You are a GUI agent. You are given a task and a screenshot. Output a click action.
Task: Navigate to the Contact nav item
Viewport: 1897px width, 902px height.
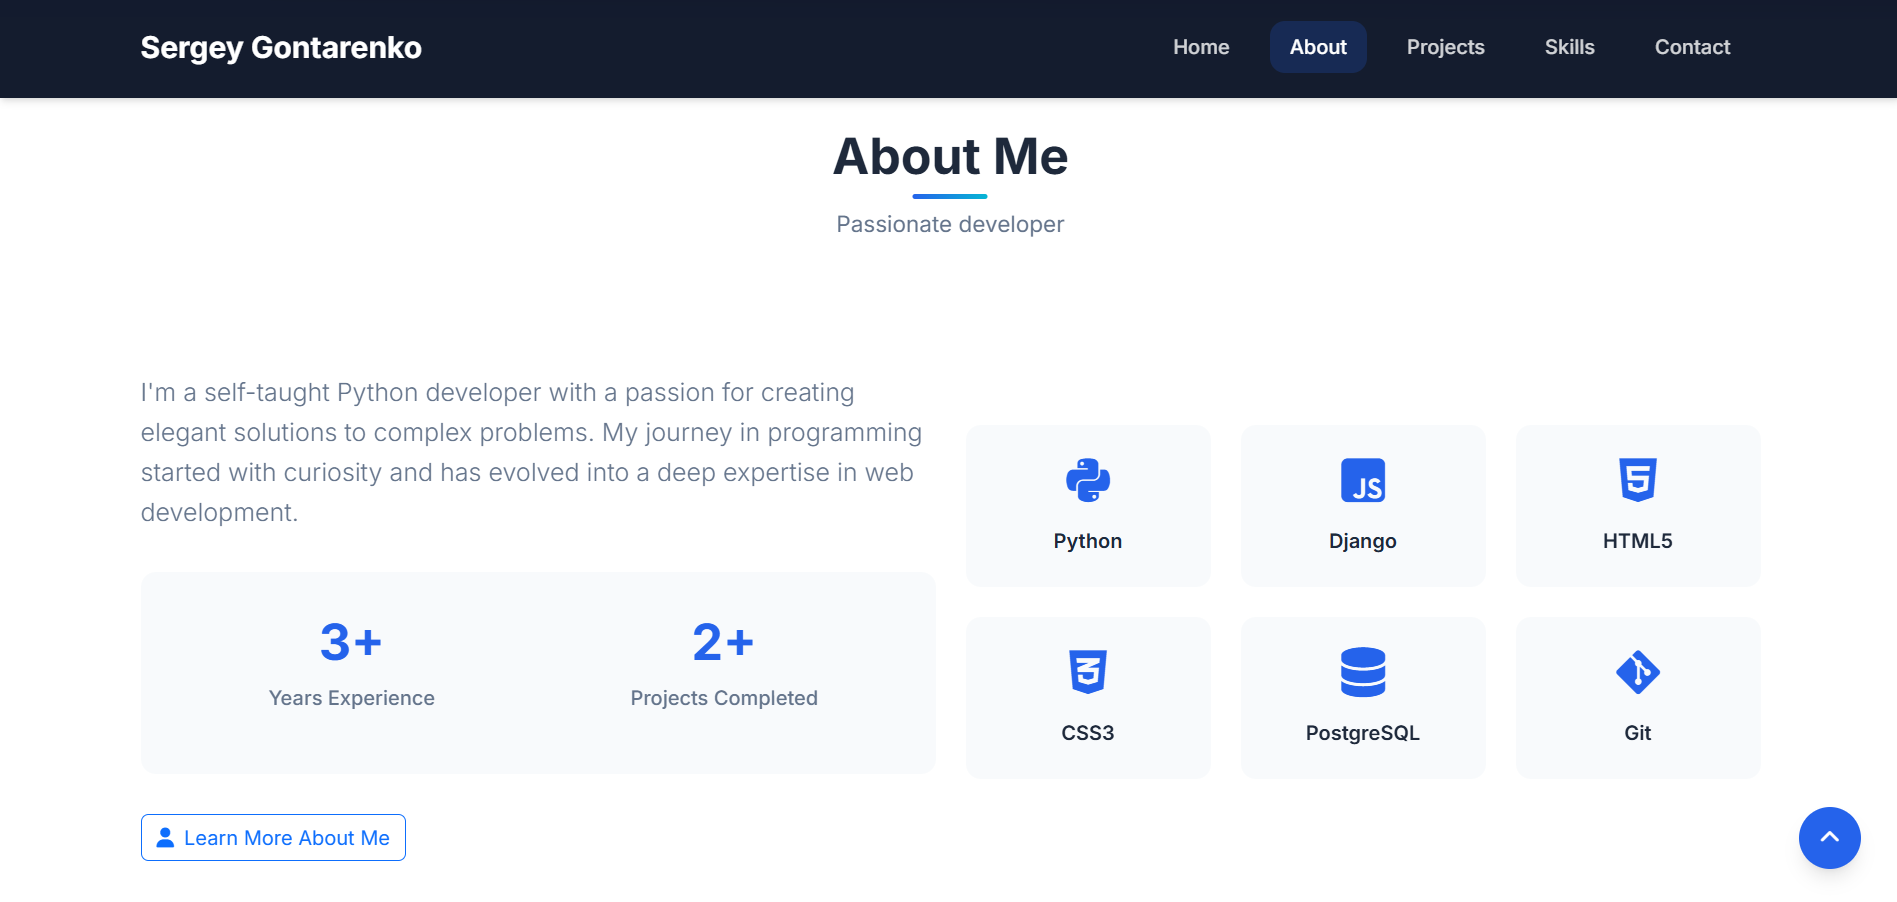1692,47
